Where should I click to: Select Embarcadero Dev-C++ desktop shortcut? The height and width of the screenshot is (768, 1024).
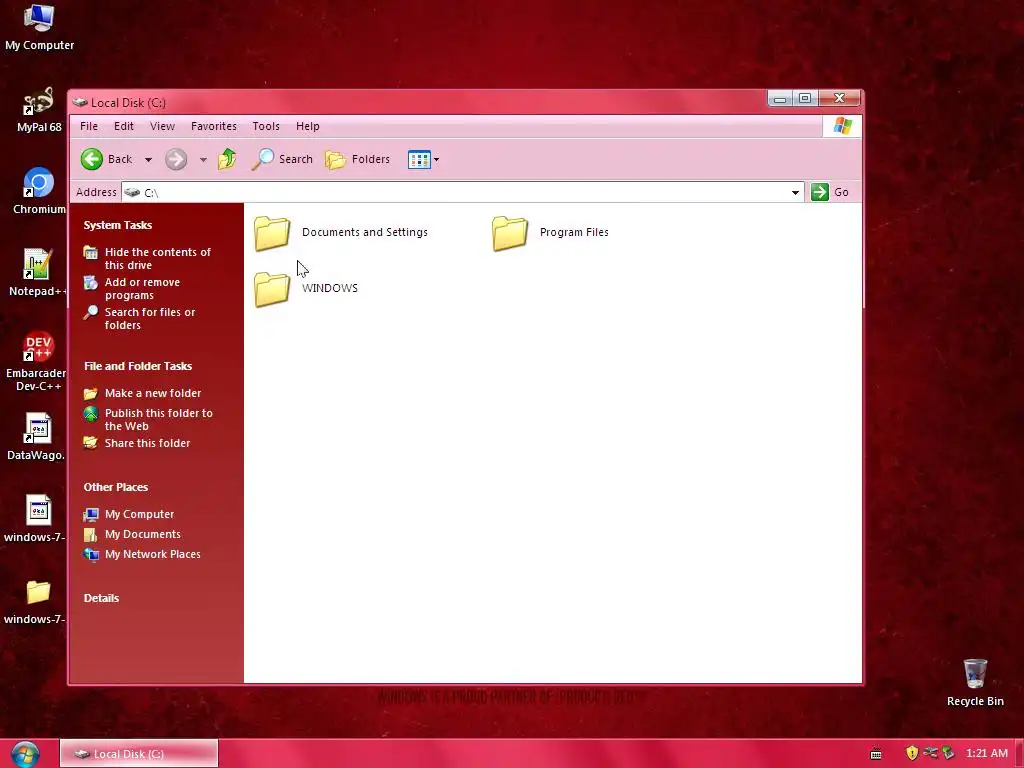[x=36, y=361]
